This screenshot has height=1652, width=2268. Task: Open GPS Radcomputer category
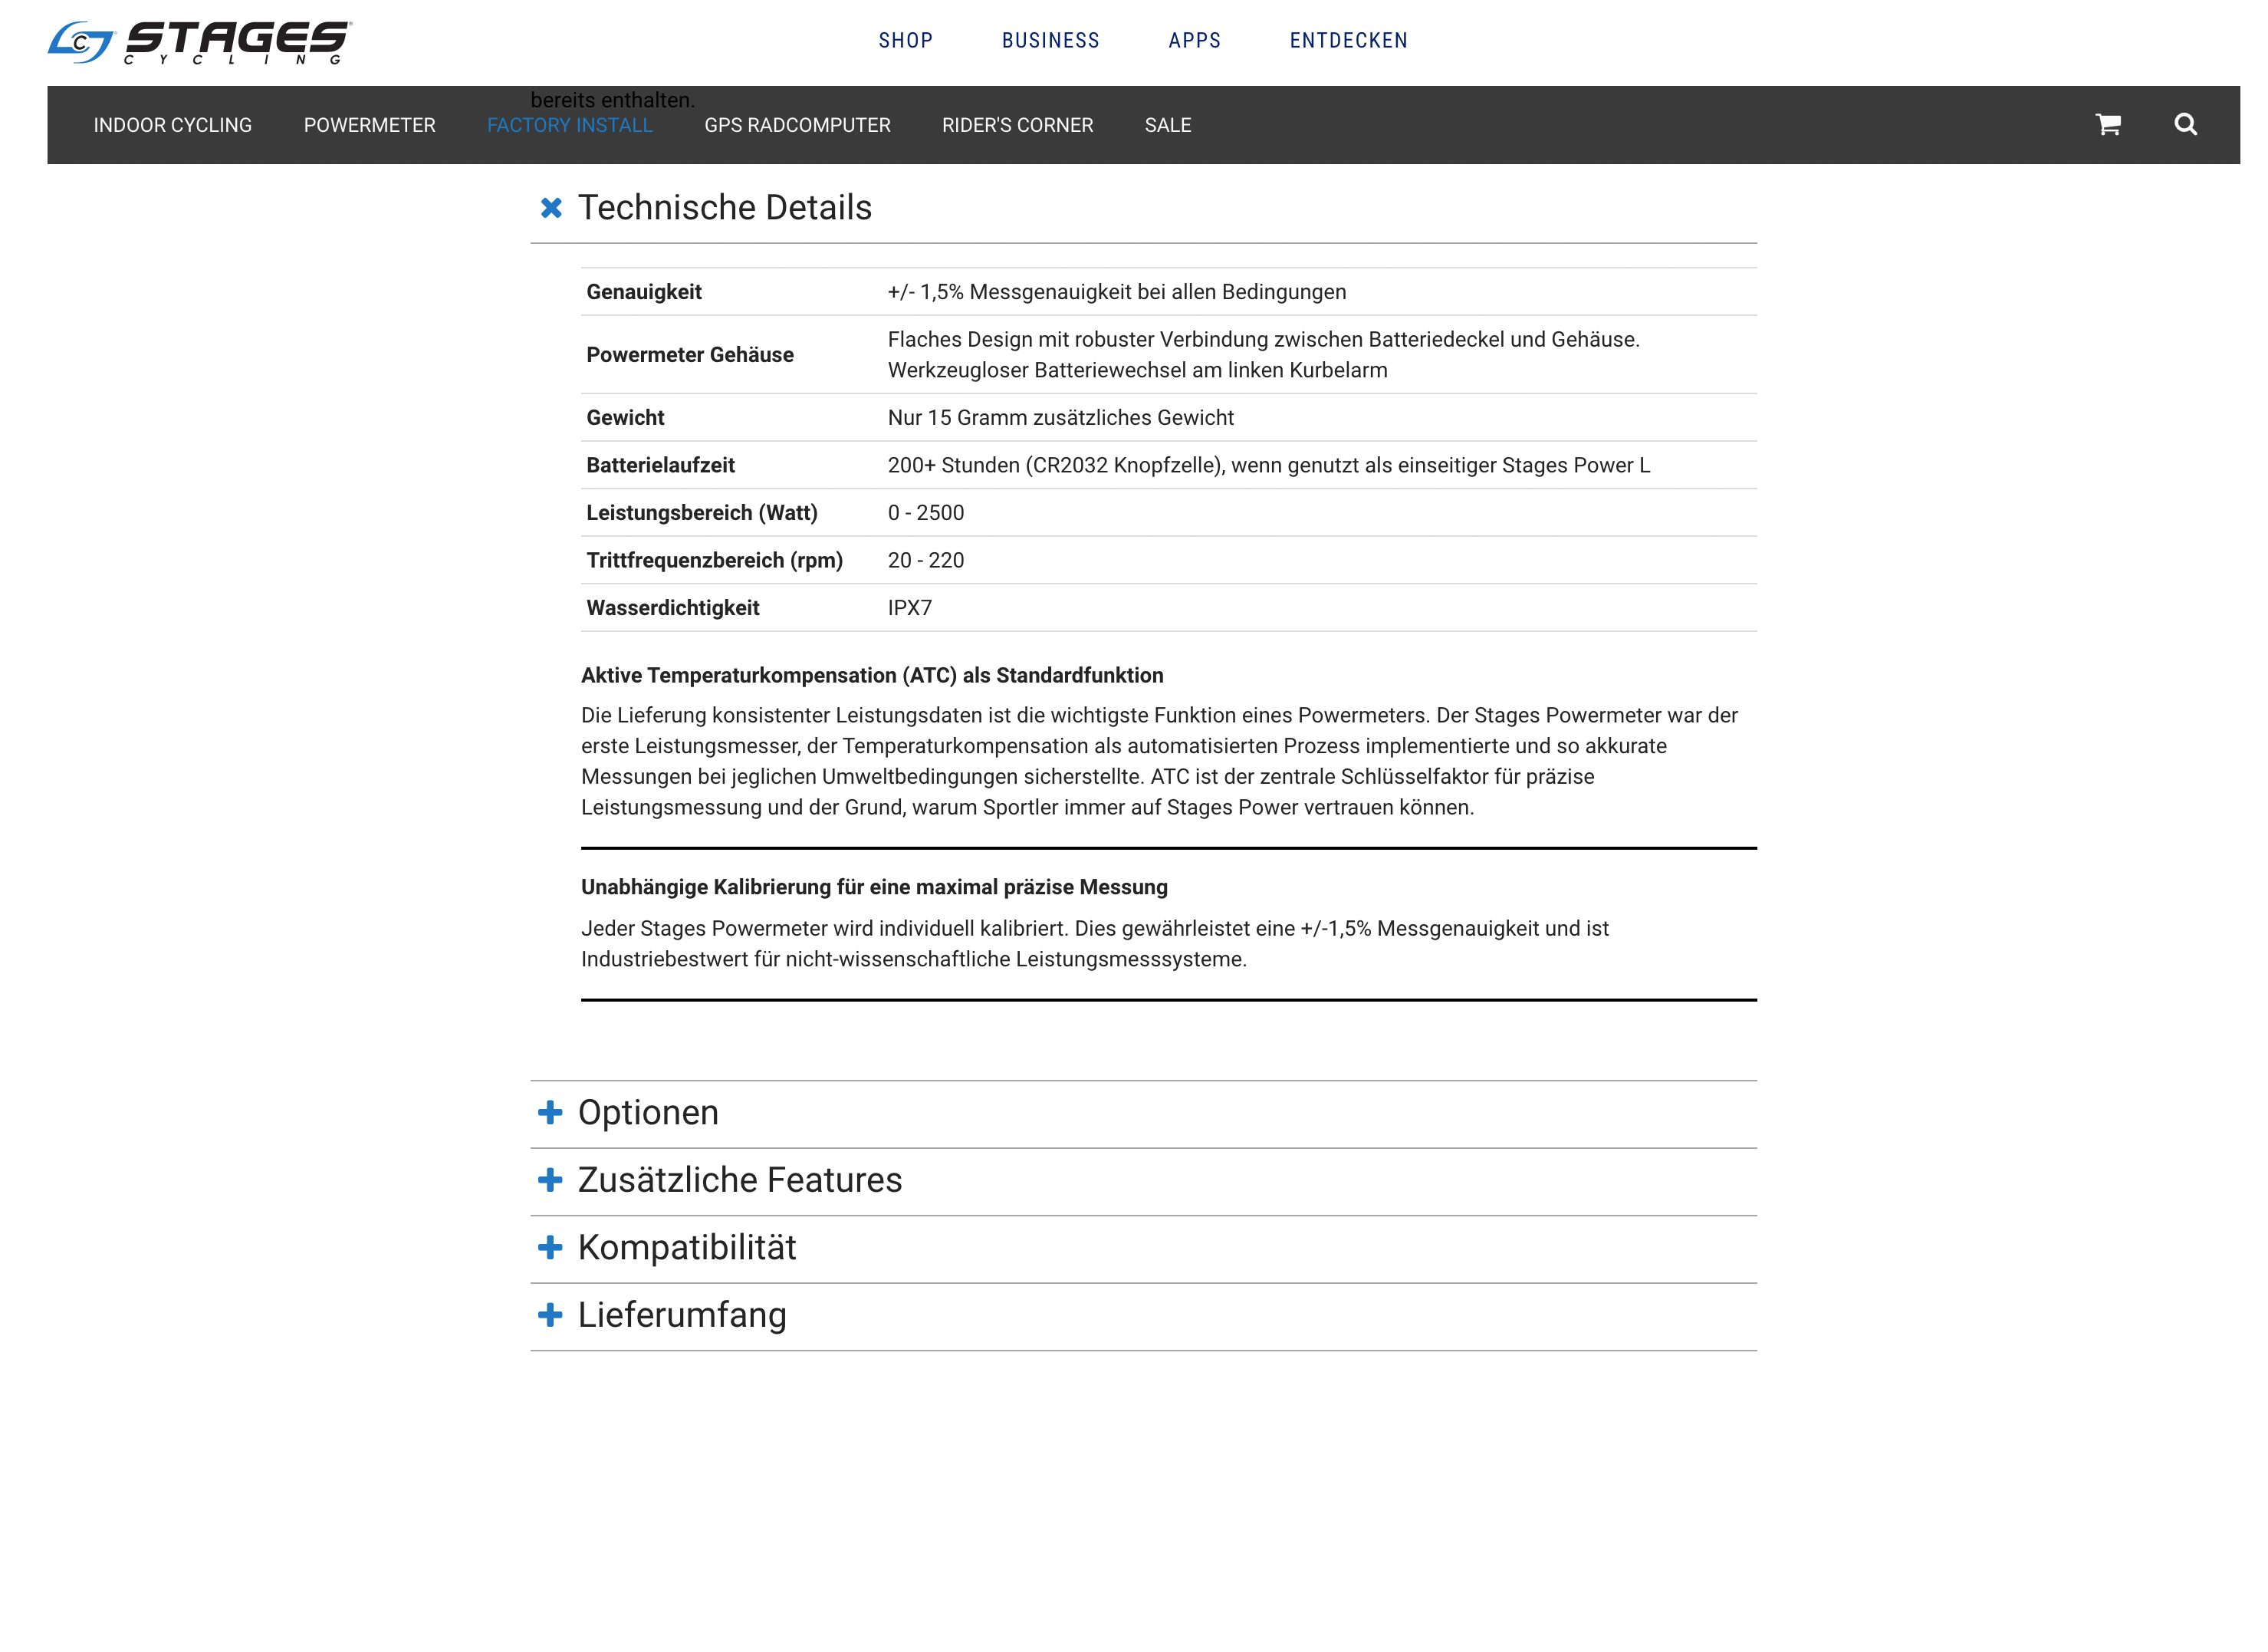(797, 125)
